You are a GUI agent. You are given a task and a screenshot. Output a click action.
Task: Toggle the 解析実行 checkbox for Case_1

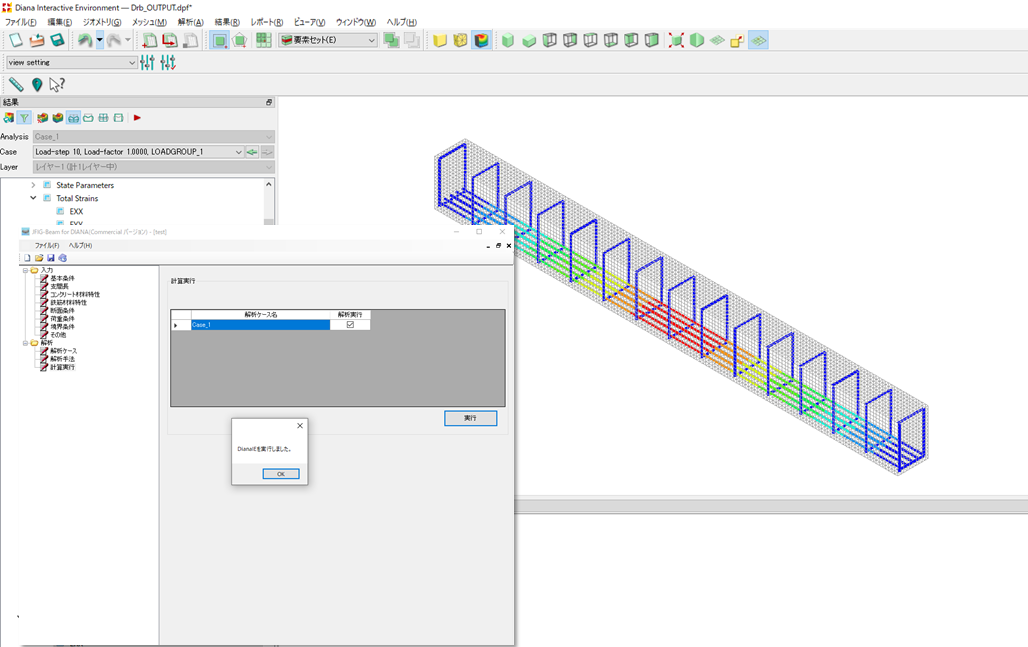350,325
